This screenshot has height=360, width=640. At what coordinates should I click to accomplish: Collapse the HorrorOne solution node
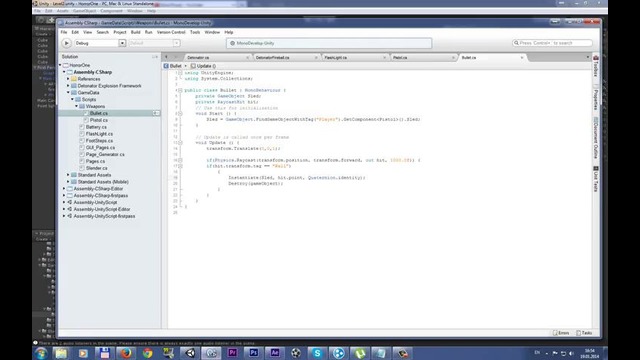tap(60, 65)
